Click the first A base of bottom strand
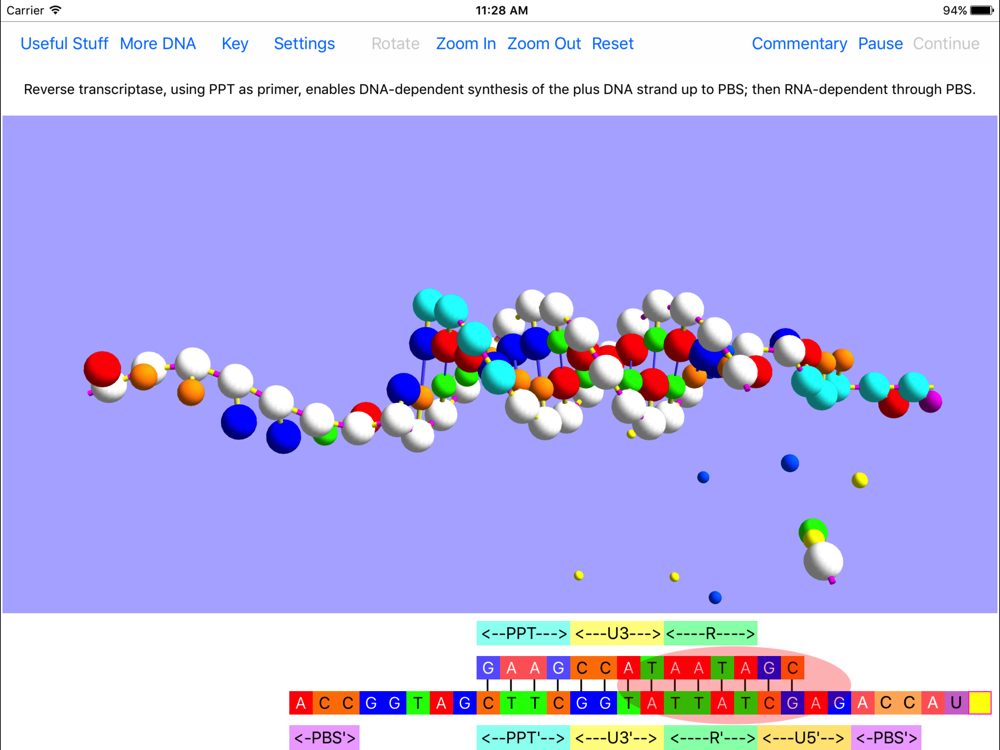1000x750 pixels. click(301, 703)
